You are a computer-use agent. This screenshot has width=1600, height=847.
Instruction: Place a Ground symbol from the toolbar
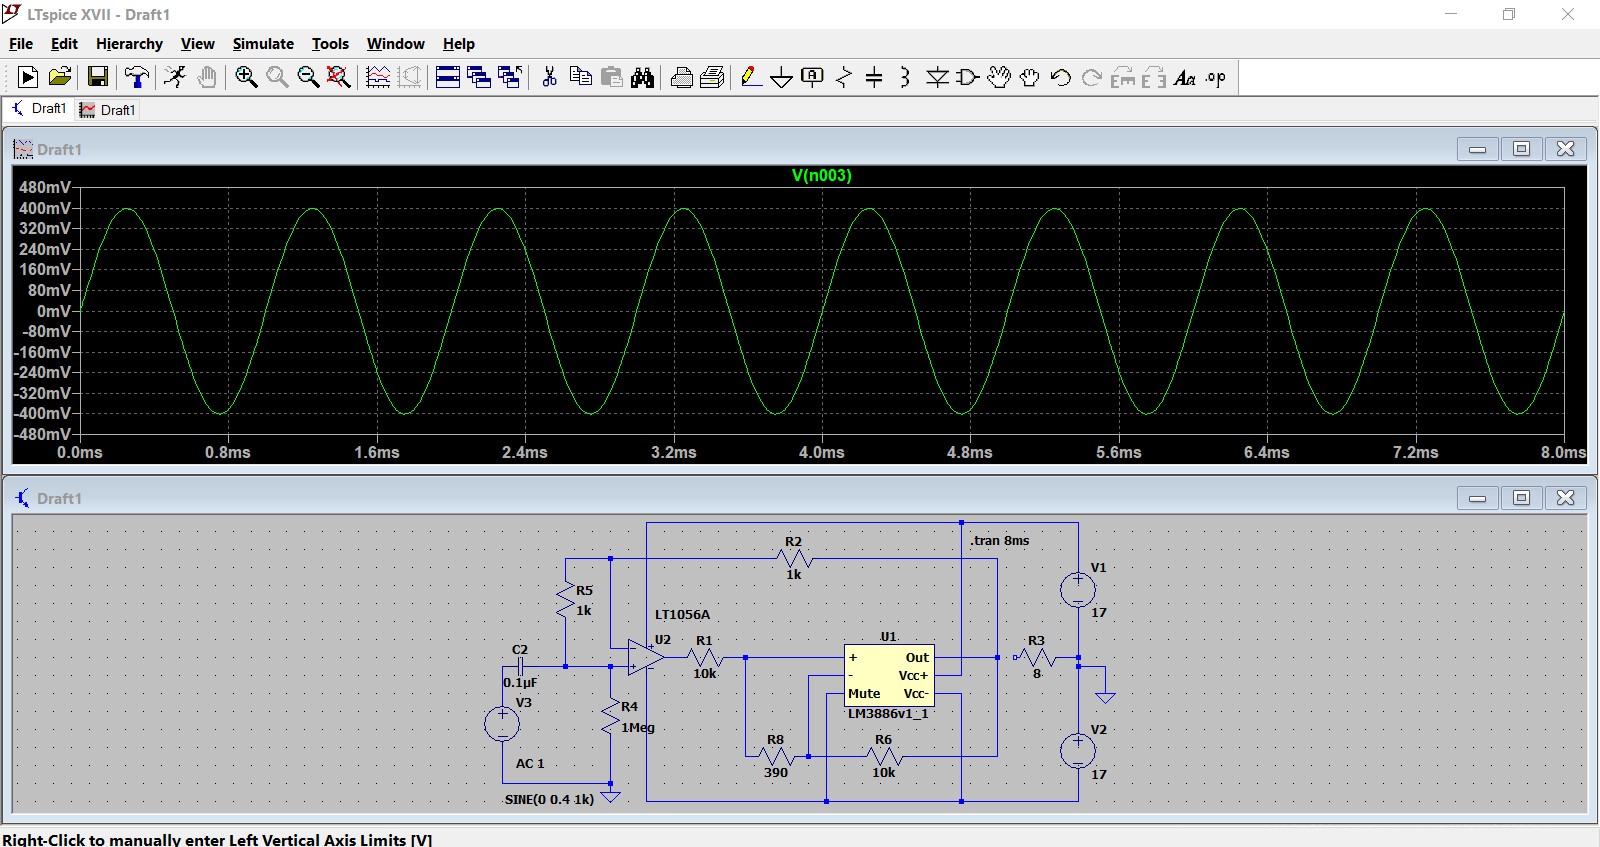tap(782, 77)
